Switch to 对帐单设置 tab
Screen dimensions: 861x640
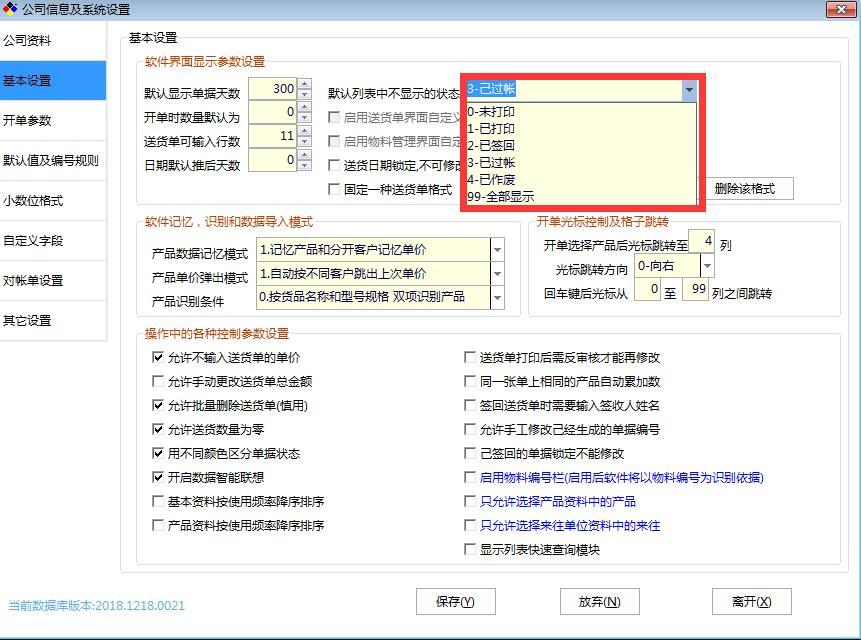coord(53,280)
